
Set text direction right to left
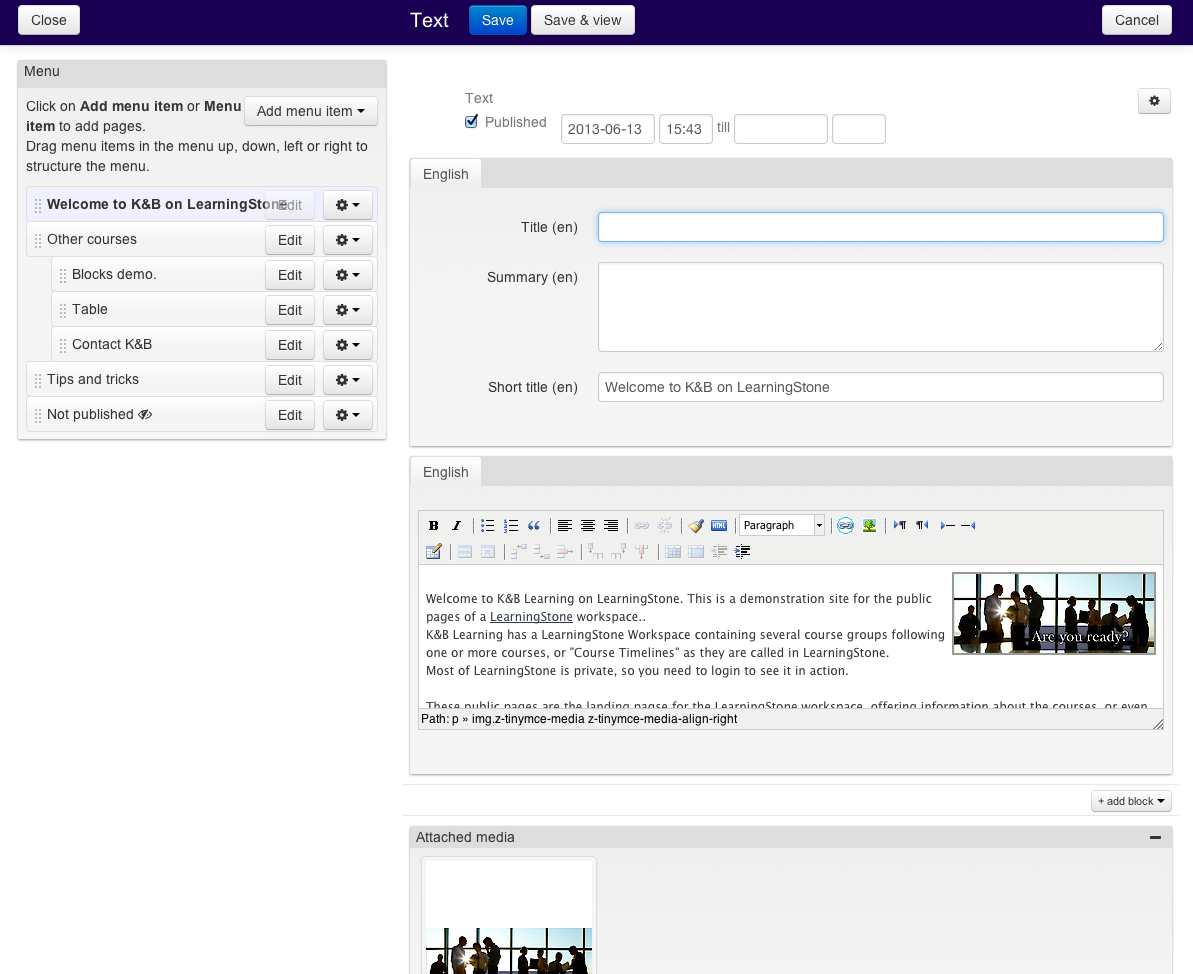click(922, 525)
